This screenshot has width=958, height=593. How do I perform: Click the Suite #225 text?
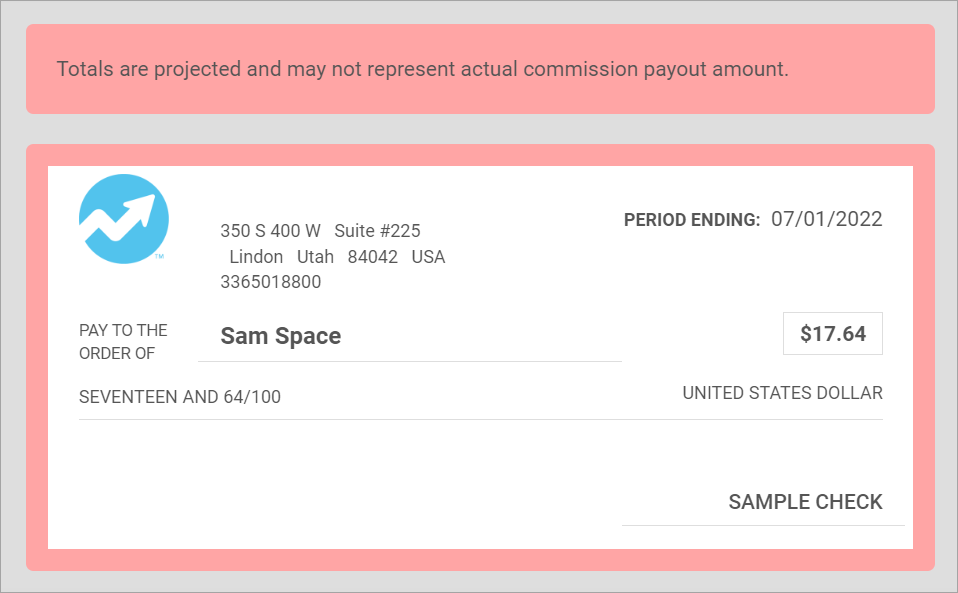377,231
